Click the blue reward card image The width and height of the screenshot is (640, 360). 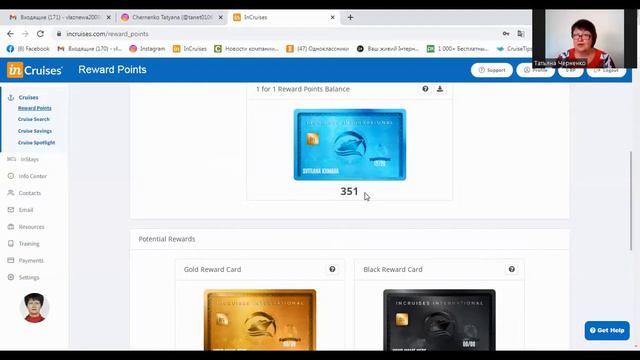[350, 144]
